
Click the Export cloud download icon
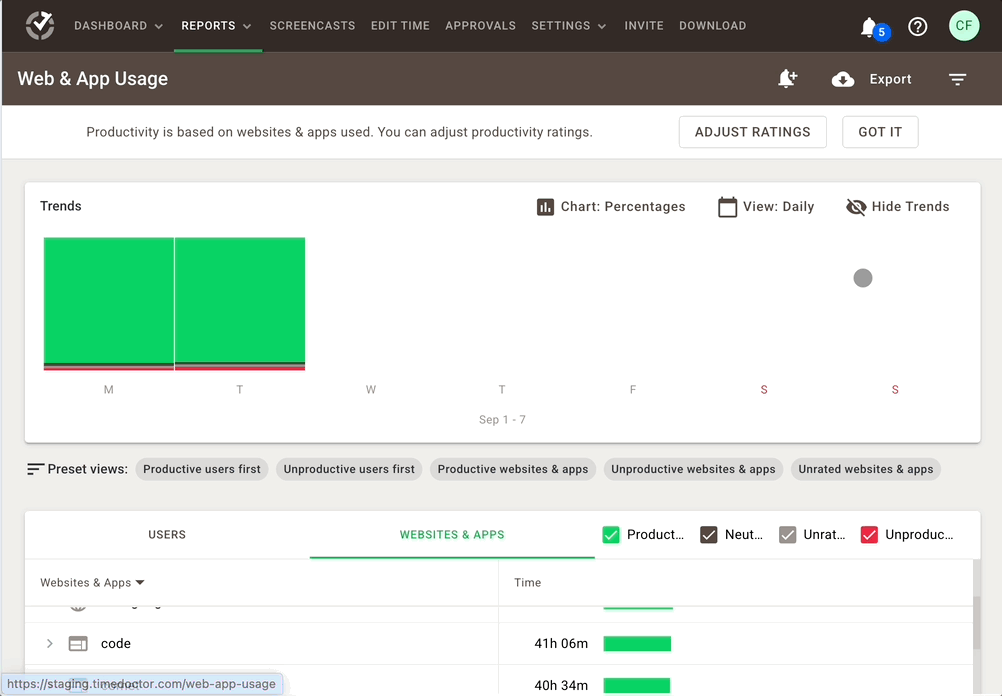[843, 79]
